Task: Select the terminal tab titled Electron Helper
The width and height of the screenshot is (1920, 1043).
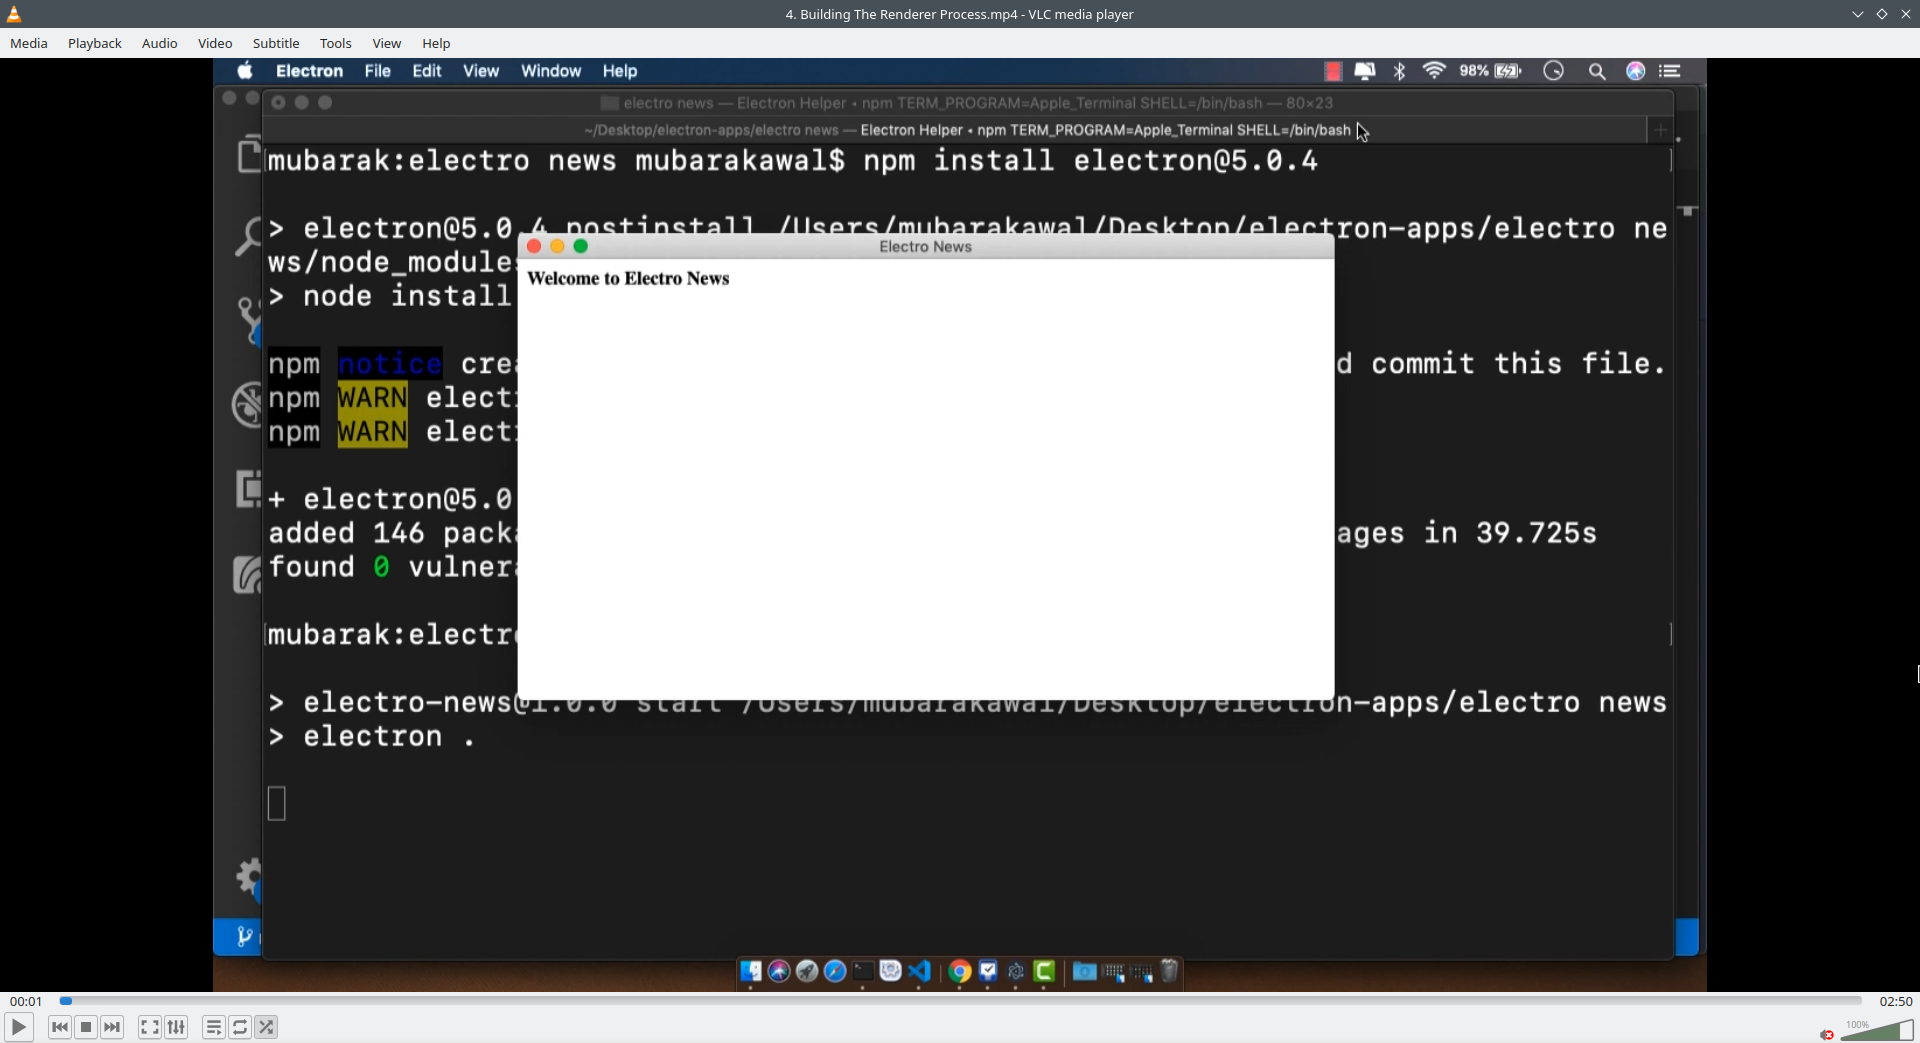Action: 967,130
